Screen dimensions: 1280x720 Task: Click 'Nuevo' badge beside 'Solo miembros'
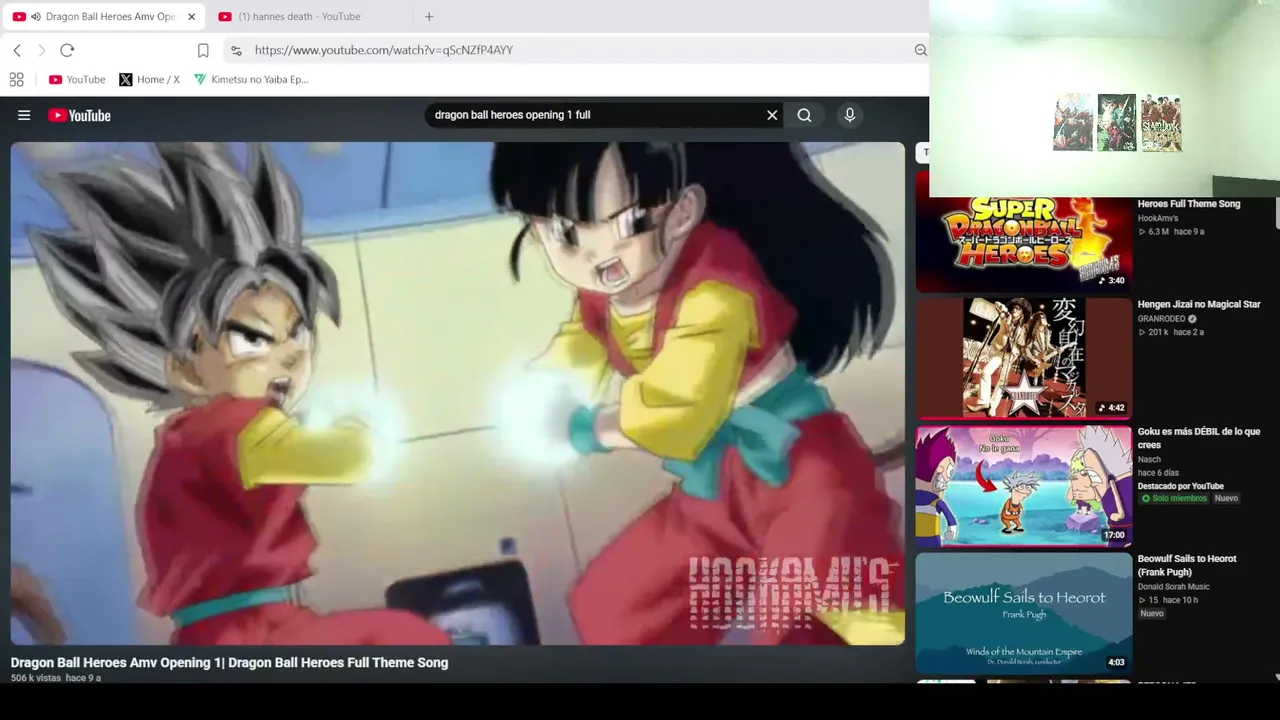tap(1226, 498)
